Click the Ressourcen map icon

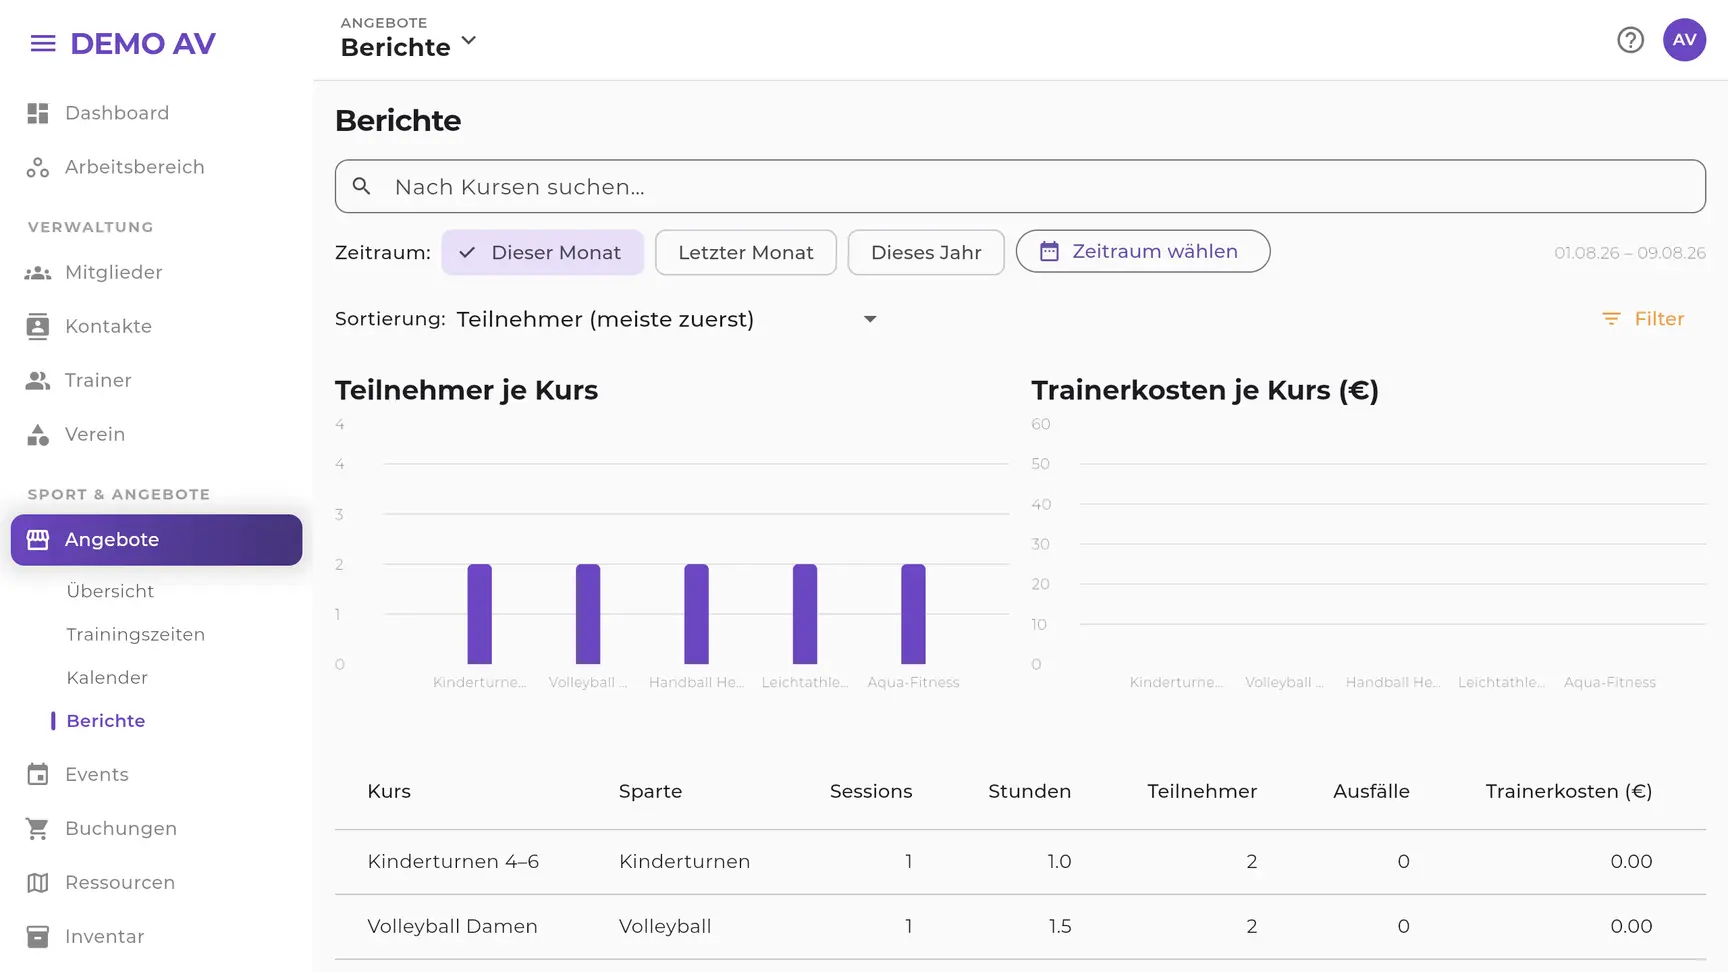point(38,882)
